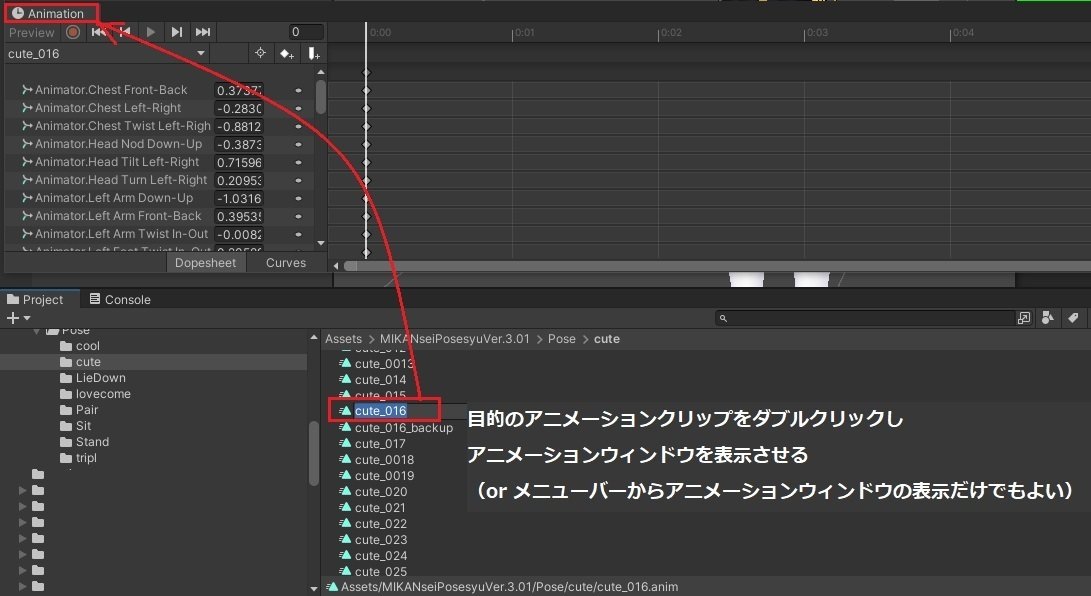
Task: Click the Left Arm Twist In-Out value field
Action: [239, 235]
